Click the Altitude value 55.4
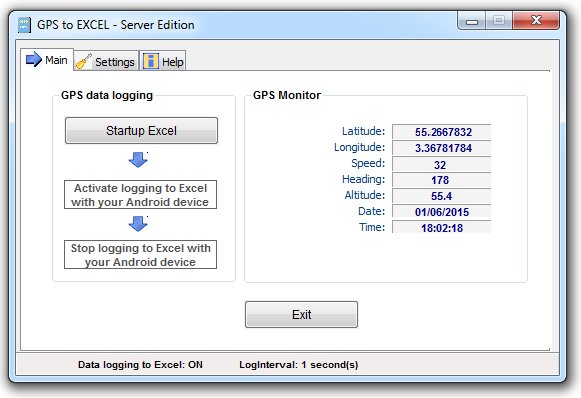Image resolution: width=581 pixels, height=398 pixels. pos(442,196)
